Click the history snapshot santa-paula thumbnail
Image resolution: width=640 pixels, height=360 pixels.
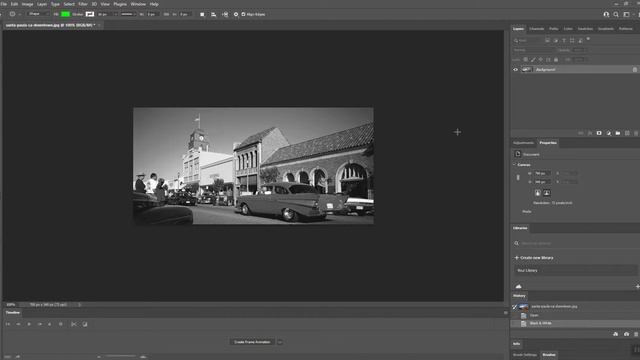[x=524, y=307]
